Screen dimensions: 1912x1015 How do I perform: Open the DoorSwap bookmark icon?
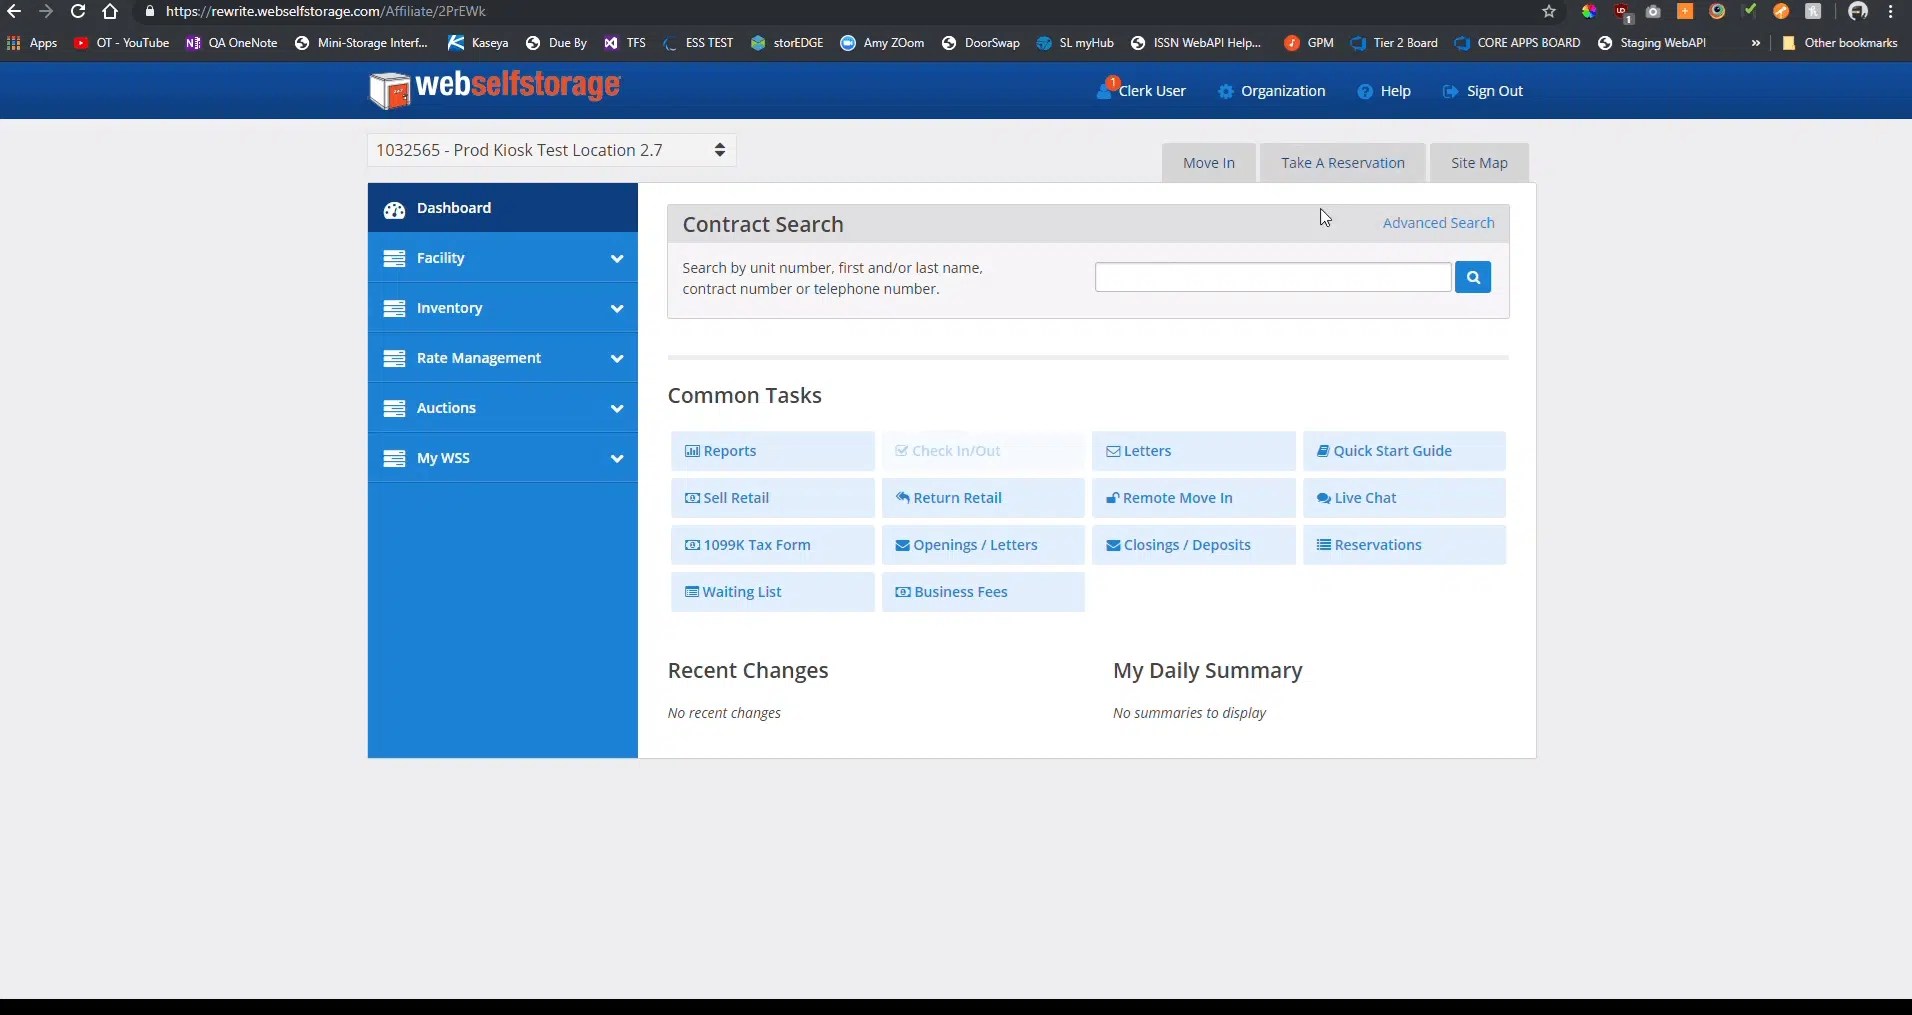(x=947, y=43)
